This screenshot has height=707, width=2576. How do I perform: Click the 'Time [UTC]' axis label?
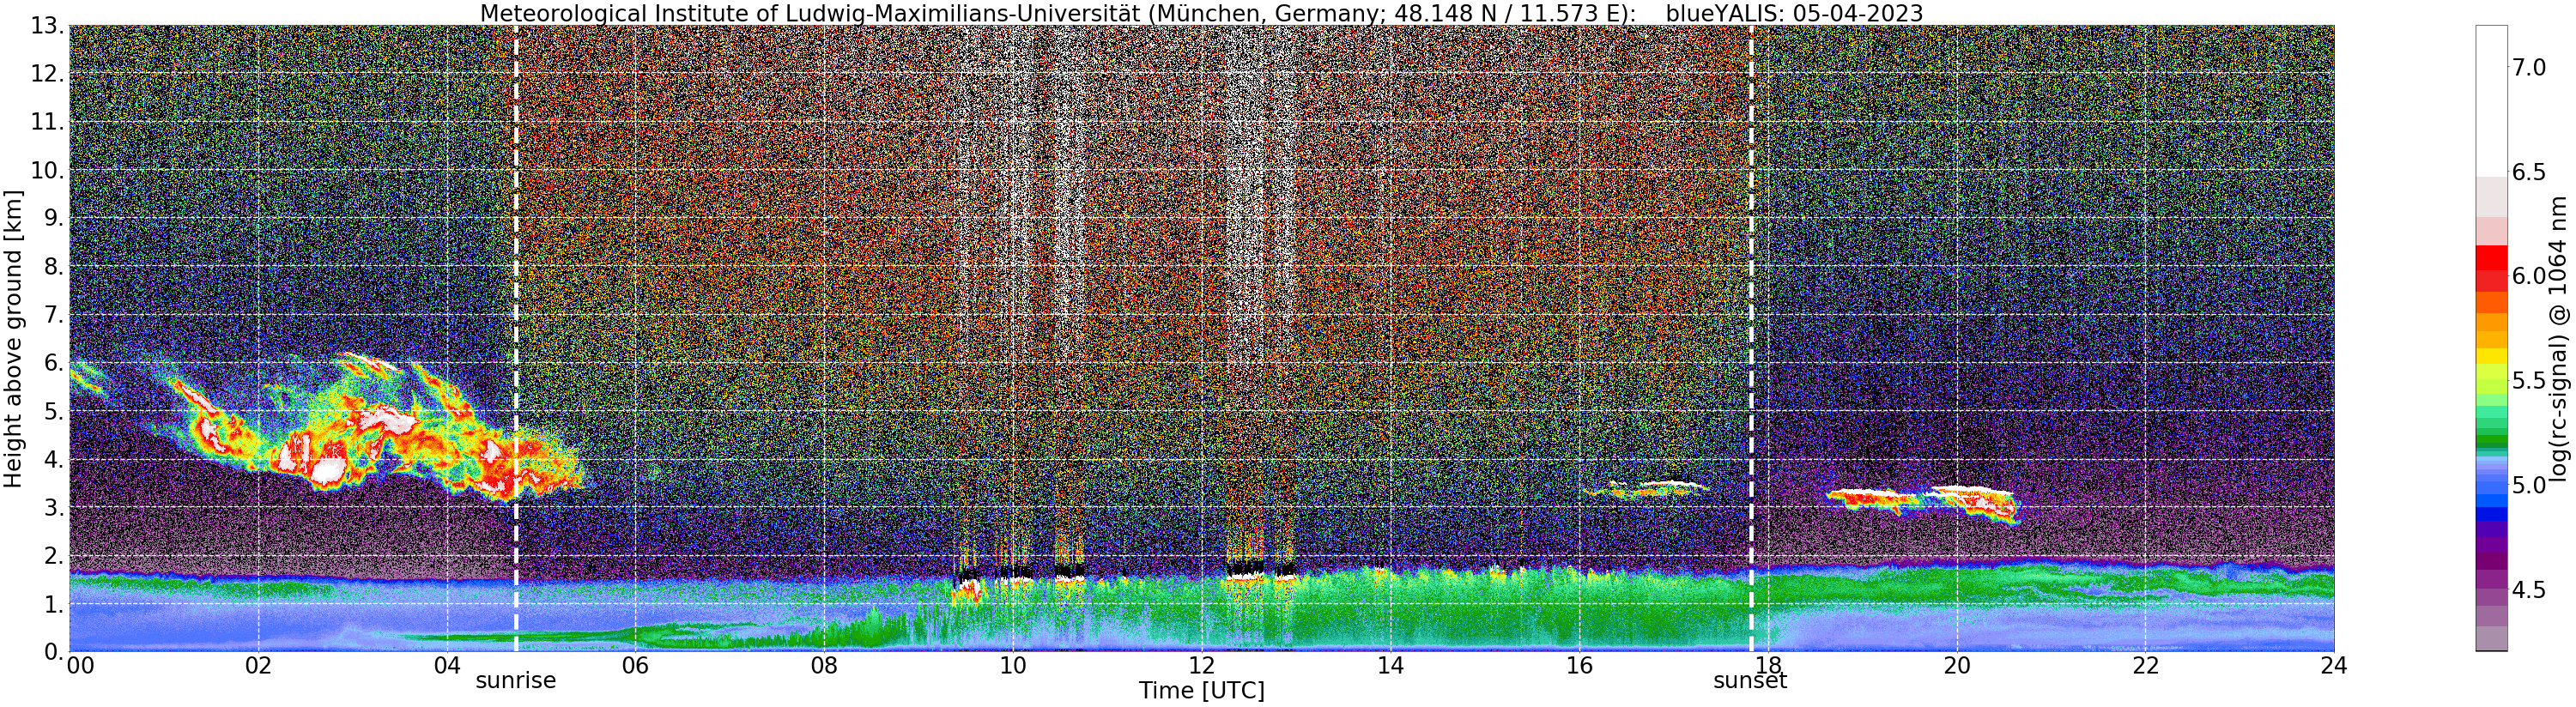click(1201, 691)
